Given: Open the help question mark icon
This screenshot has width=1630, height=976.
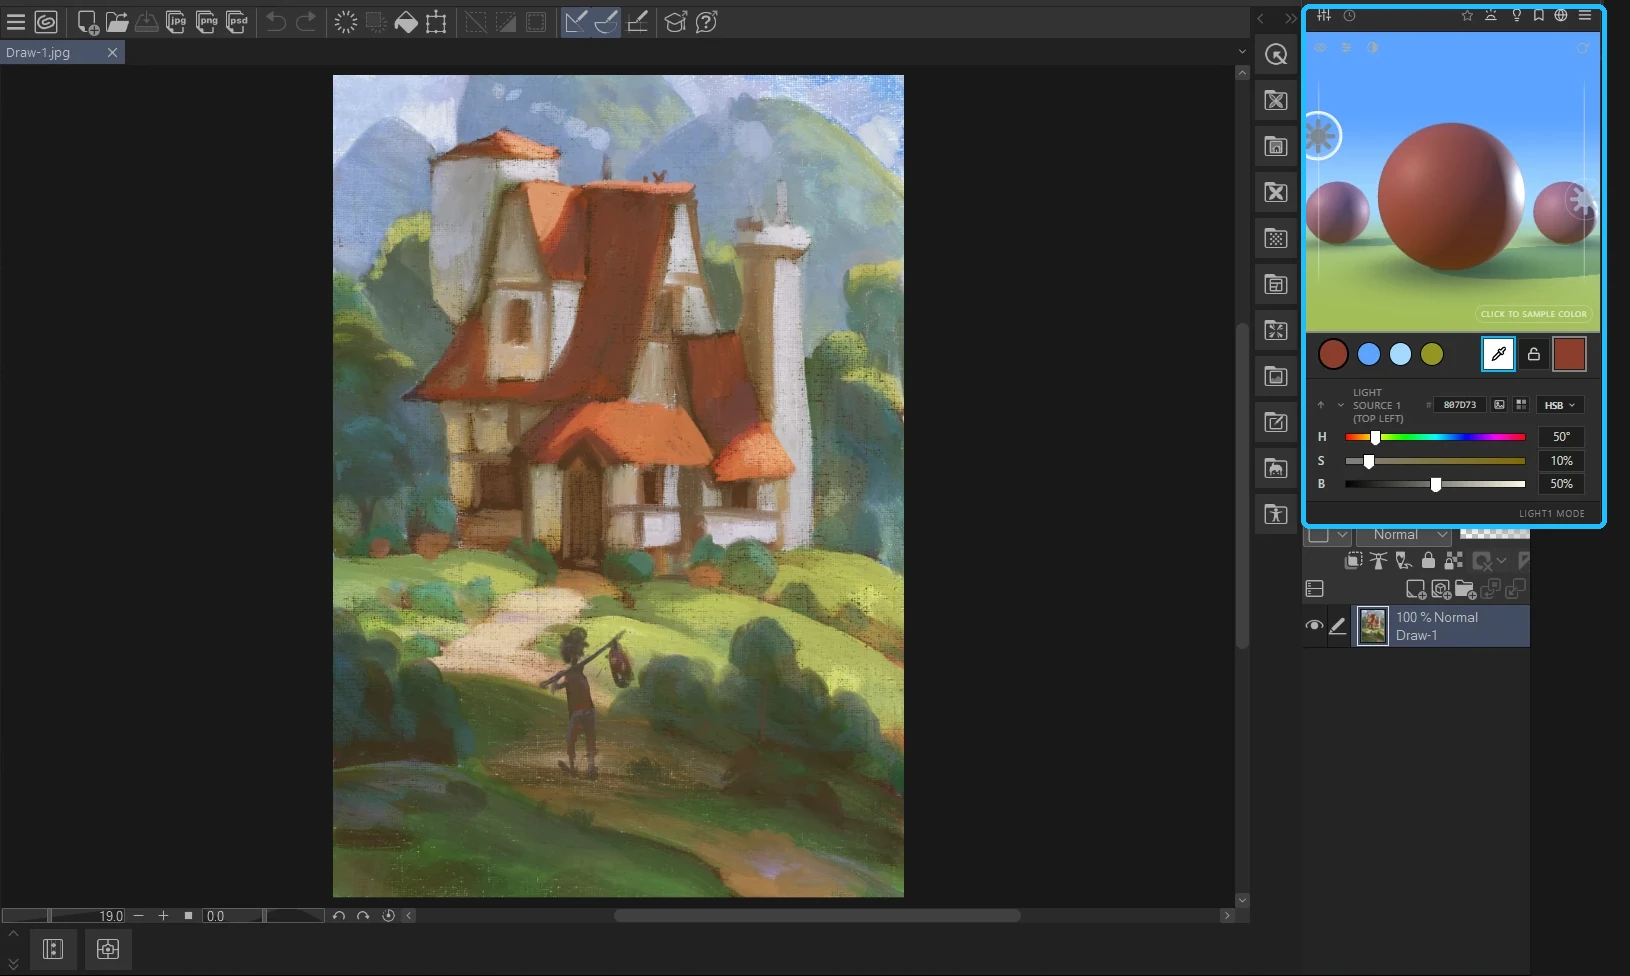Looking at the screenshot, I should (707, 22).
